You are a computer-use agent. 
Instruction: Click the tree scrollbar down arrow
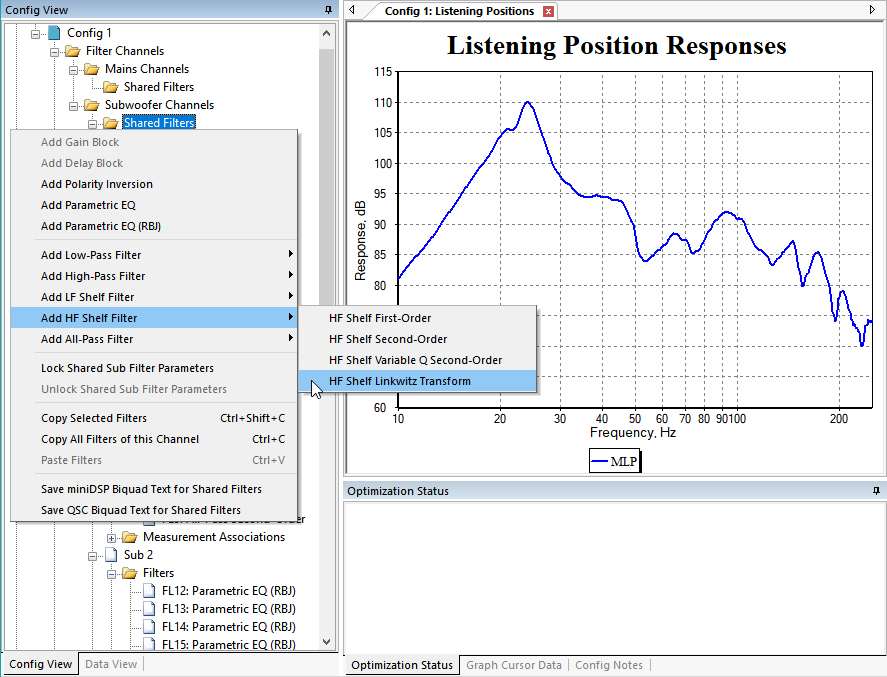tap(326, 641)
